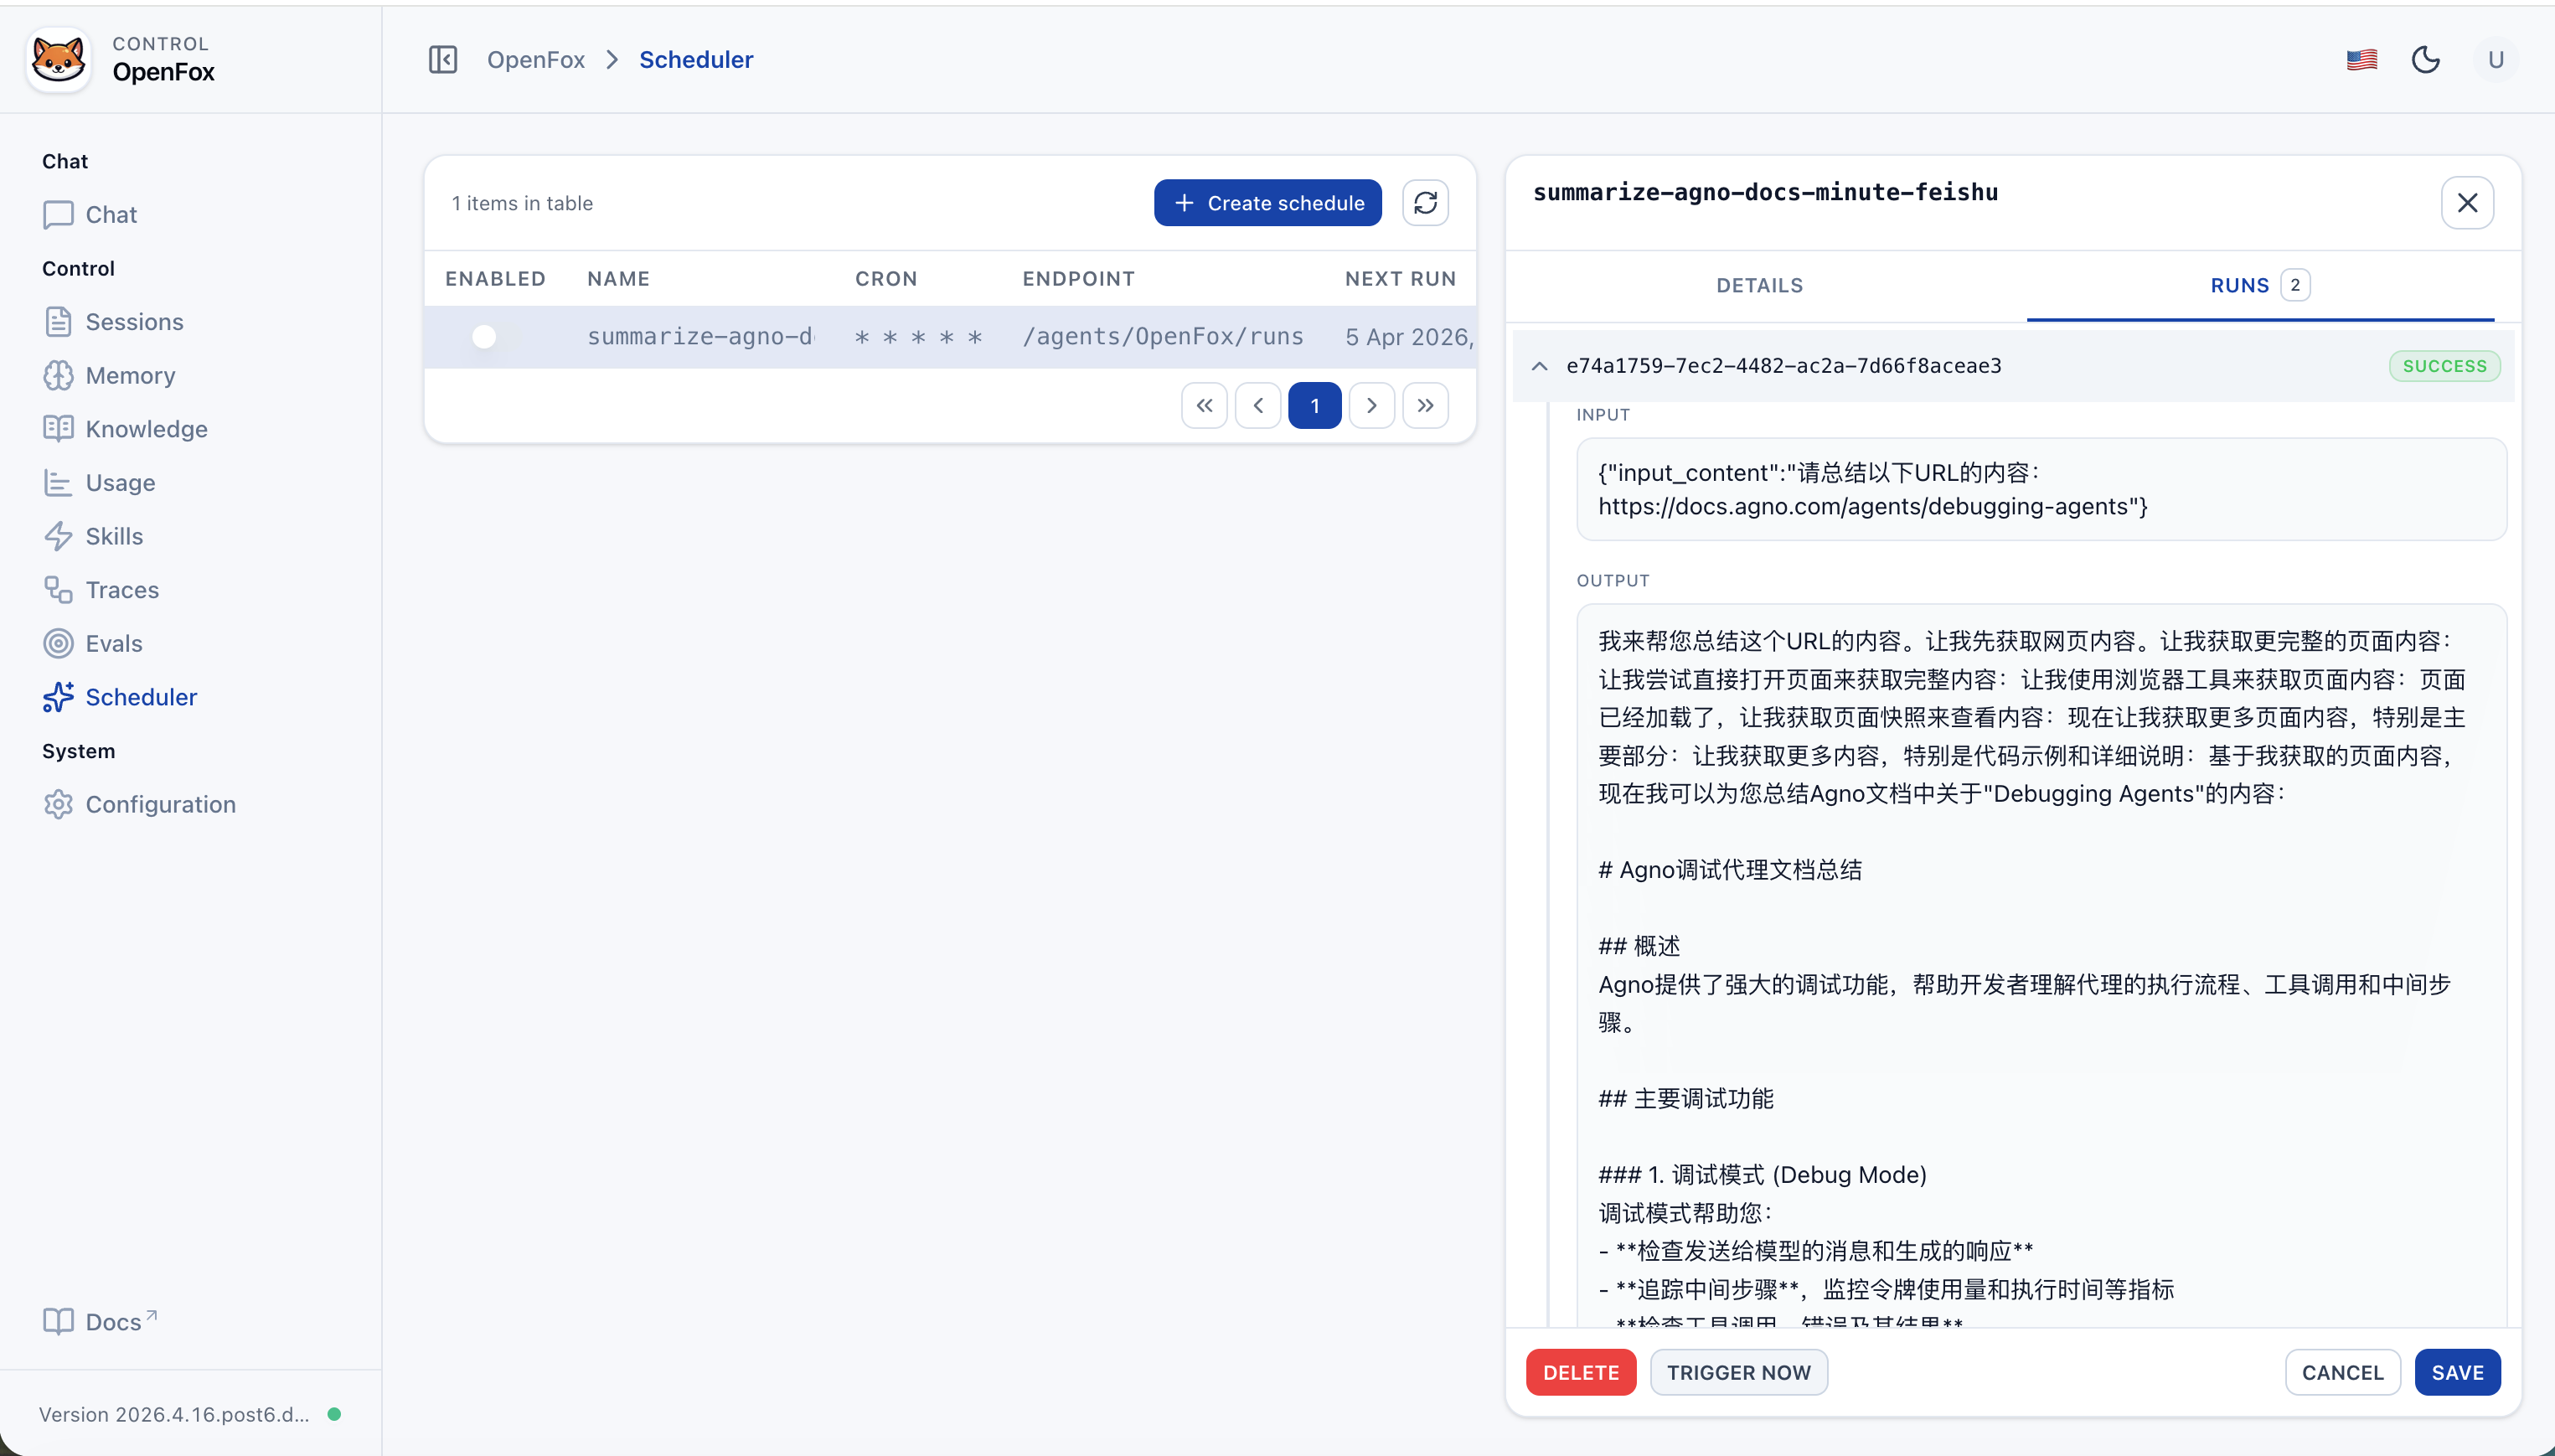Go to the last page of results
This screenshot has height=1456, width=2555.
click(x=1425, y=405)
